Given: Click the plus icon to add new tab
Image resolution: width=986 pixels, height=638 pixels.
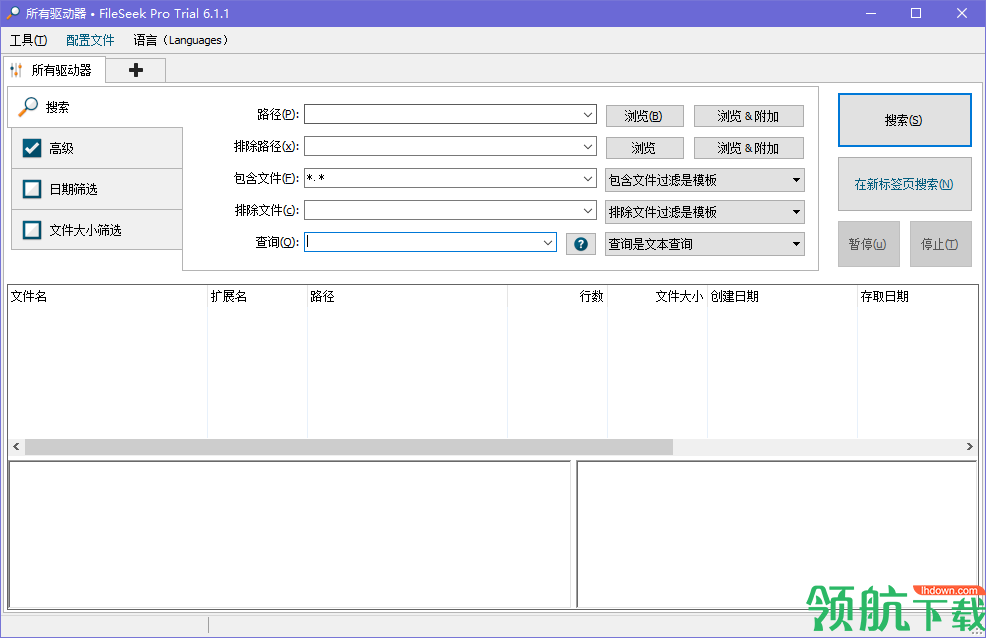Looking at the screenshot, I should pos(136,70).
